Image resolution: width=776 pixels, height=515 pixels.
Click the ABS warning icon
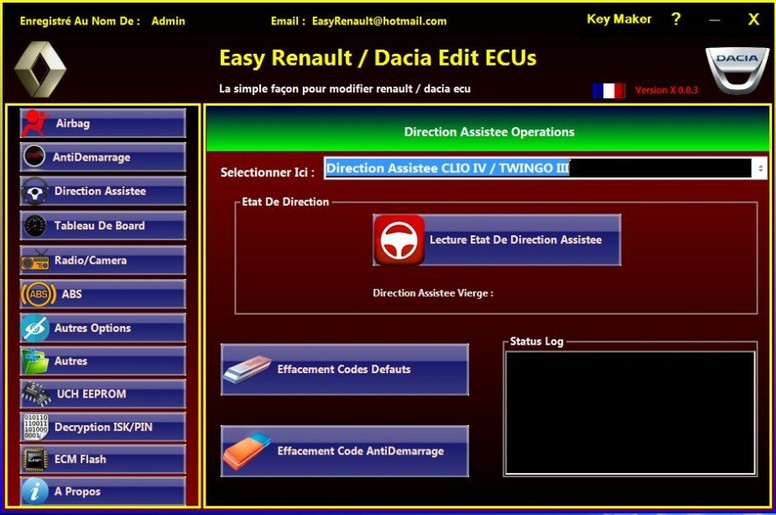click(38, 295)
